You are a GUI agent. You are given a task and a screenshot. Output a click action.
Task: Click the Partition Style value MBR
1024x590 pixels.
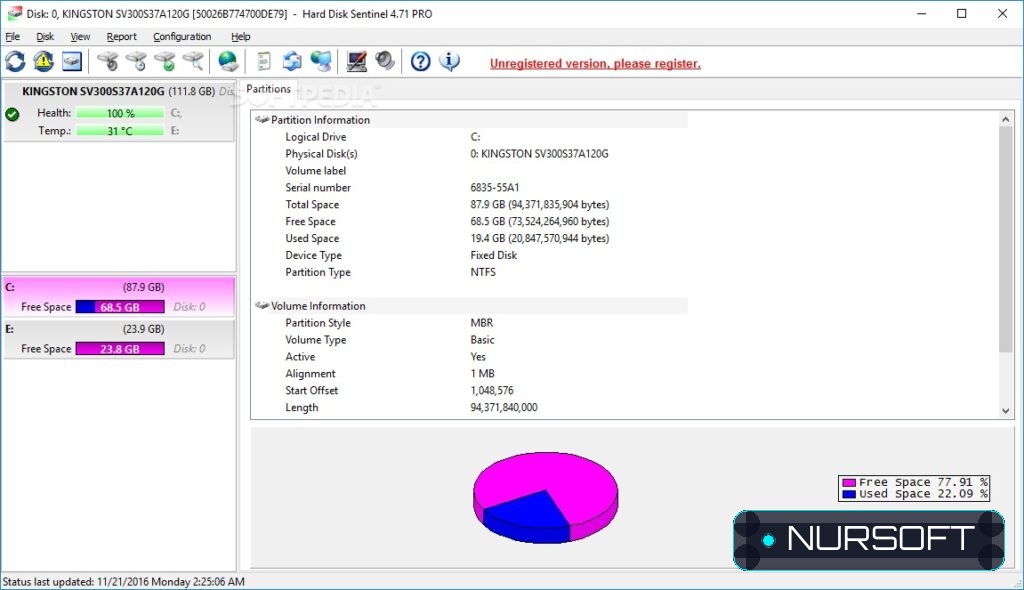tap(482, 323)
